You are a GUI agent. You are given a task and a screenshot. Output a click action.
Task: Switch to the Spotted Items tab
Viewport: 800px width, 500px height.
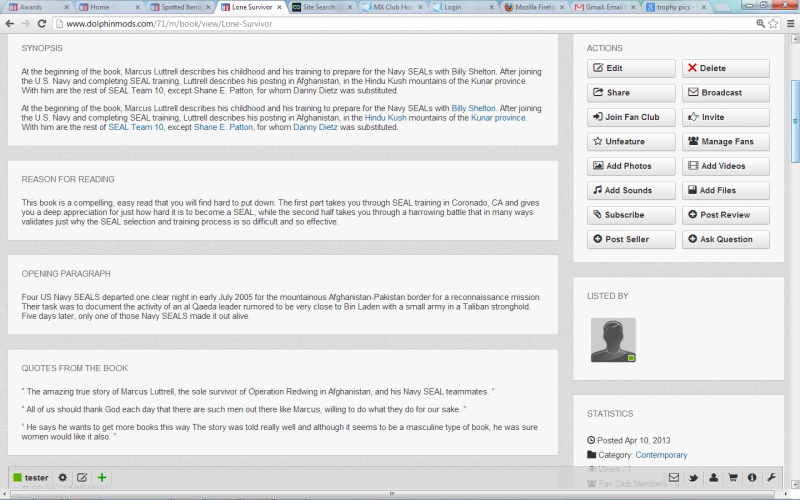click(x=180, y=7)
